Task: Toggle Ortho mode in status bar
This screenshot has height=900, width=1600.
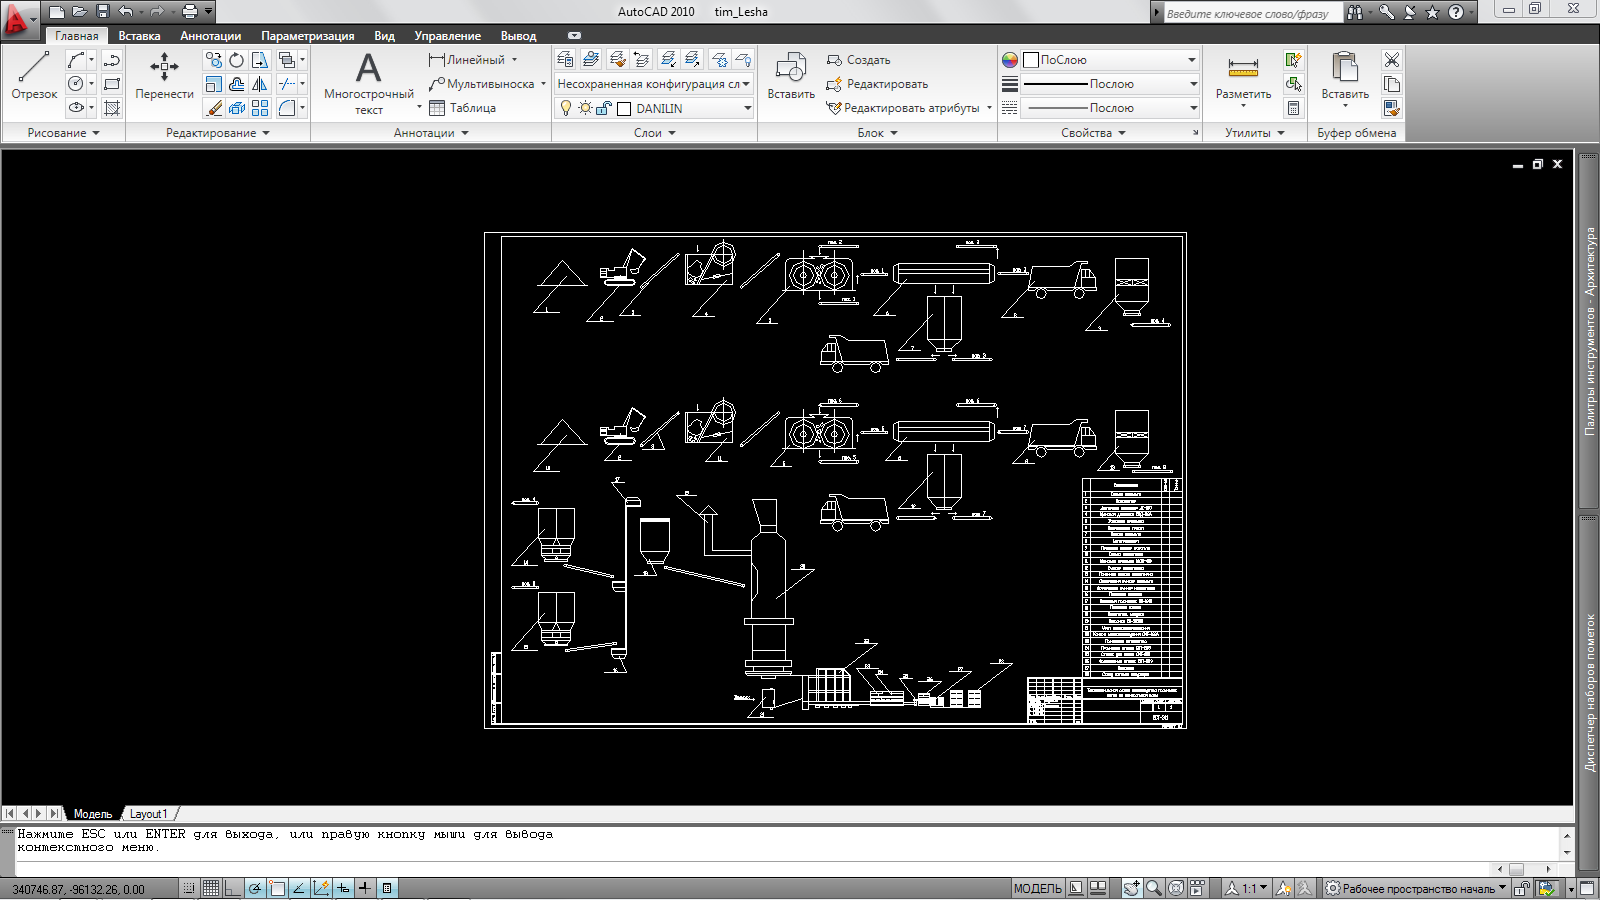Action: [233, 888]
